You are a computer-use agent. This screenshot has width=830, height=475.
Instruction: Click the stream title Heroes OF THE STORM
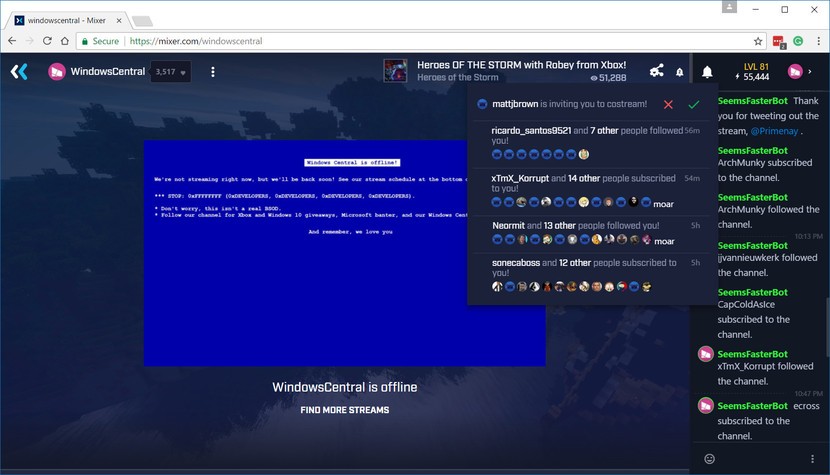521,65
